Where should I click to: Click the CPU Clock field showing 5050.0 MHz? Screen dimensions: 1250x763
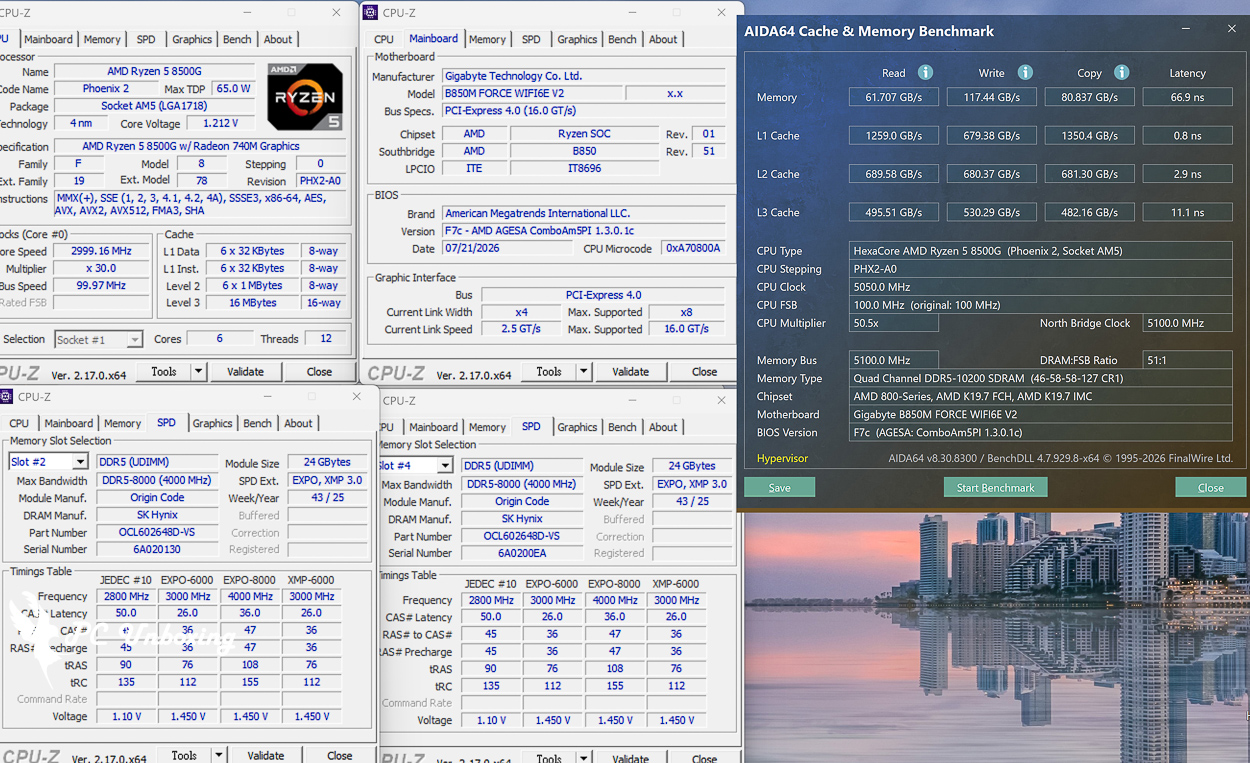(x=1040, y=287)
